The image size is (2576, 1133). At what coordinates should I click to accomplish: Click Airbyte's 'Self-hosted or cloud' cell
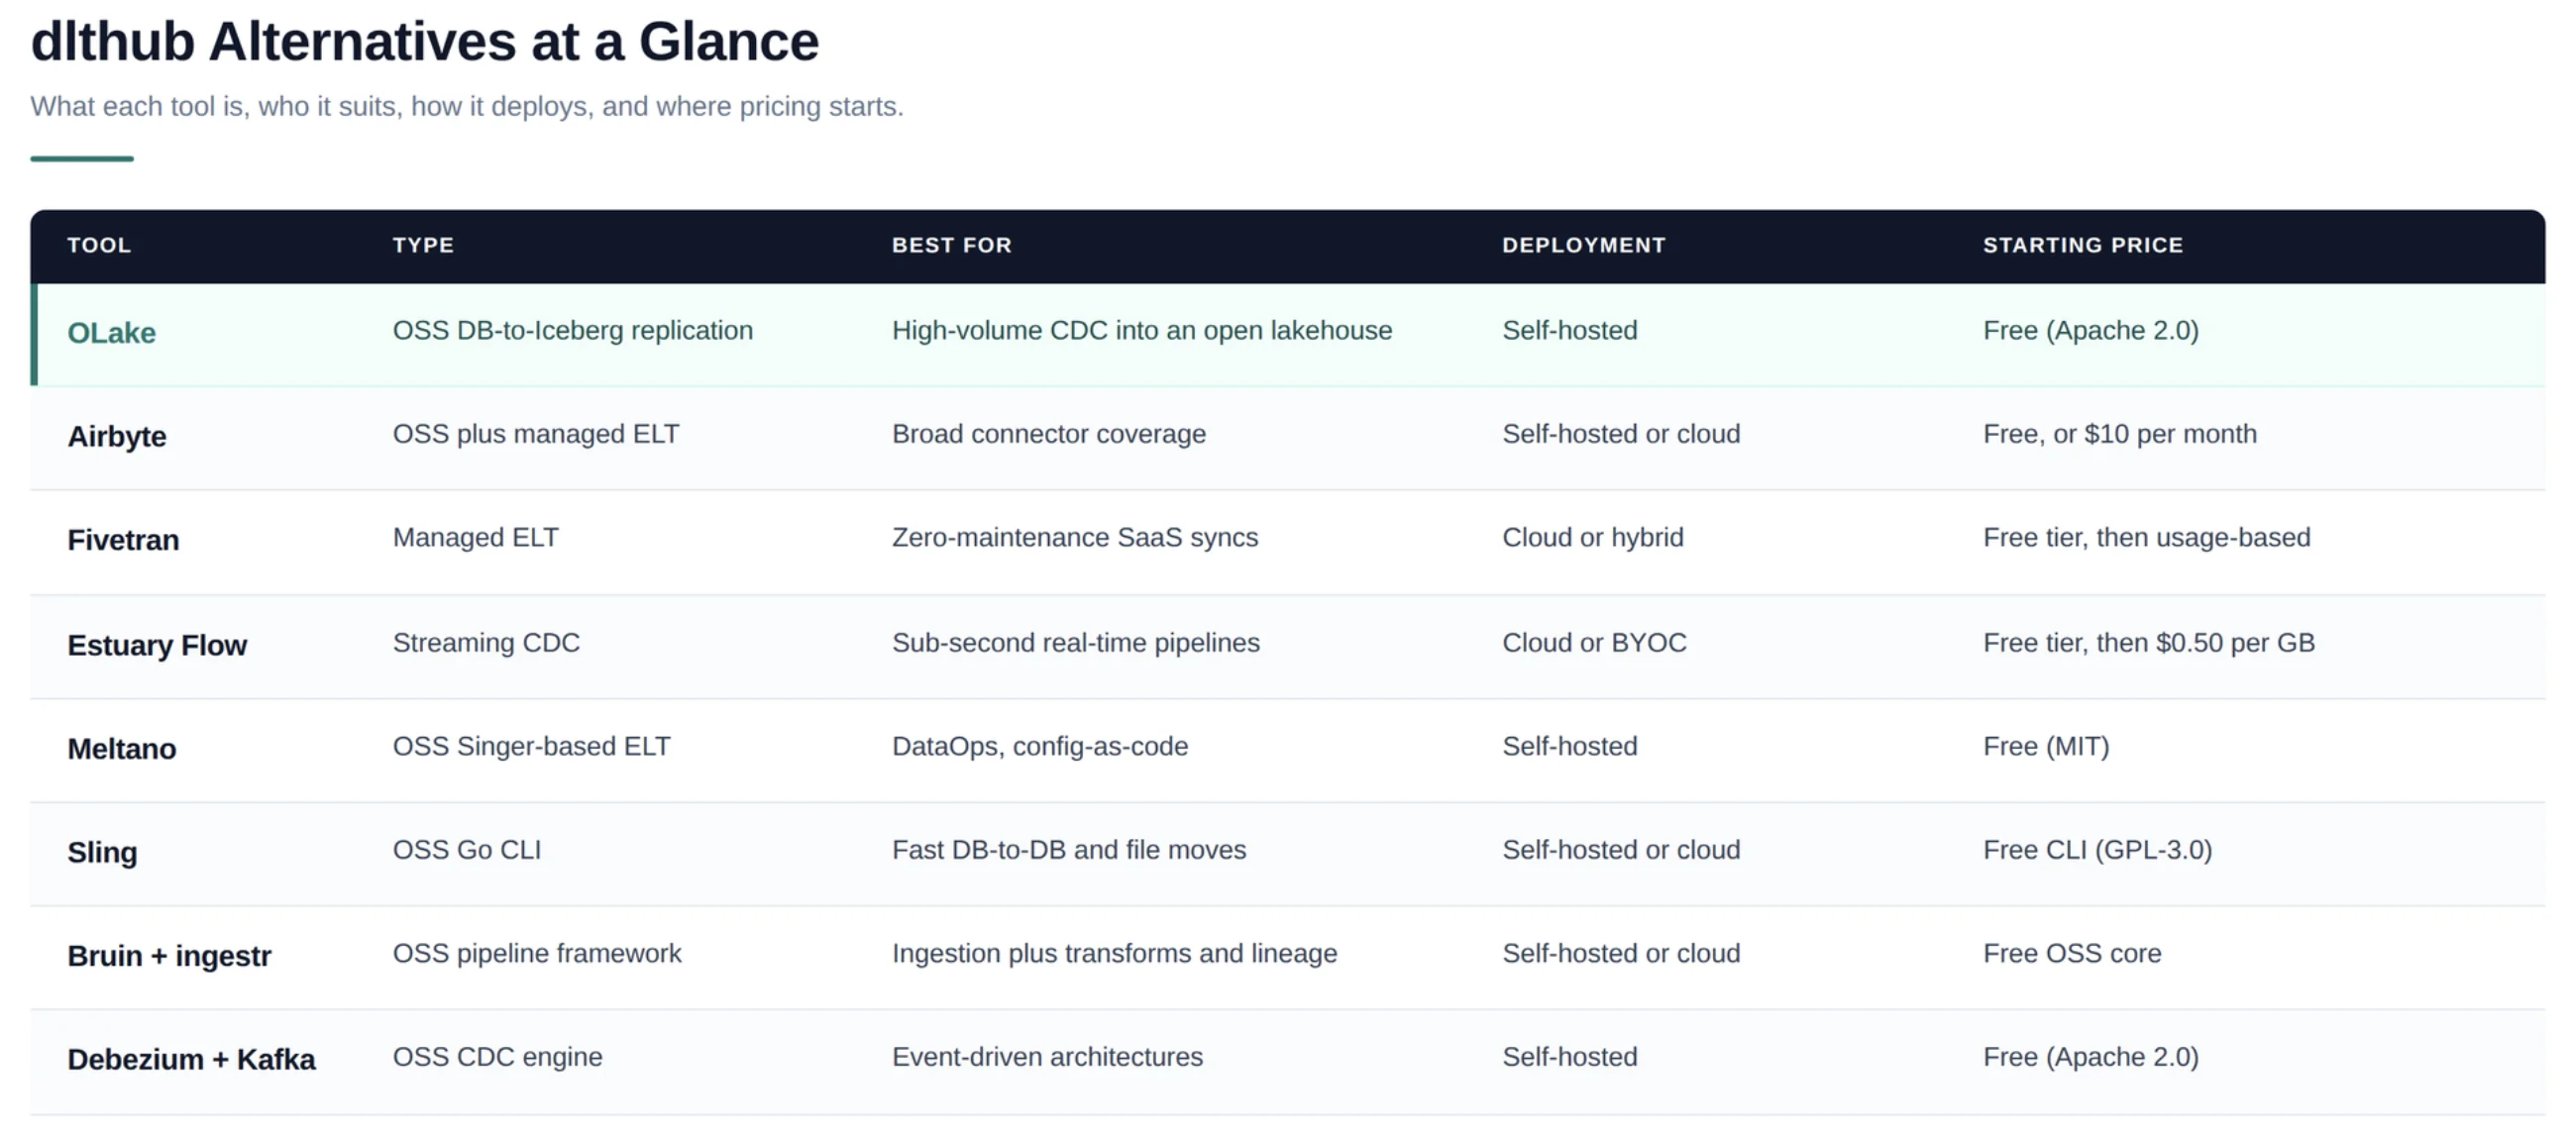[1620, 434]
